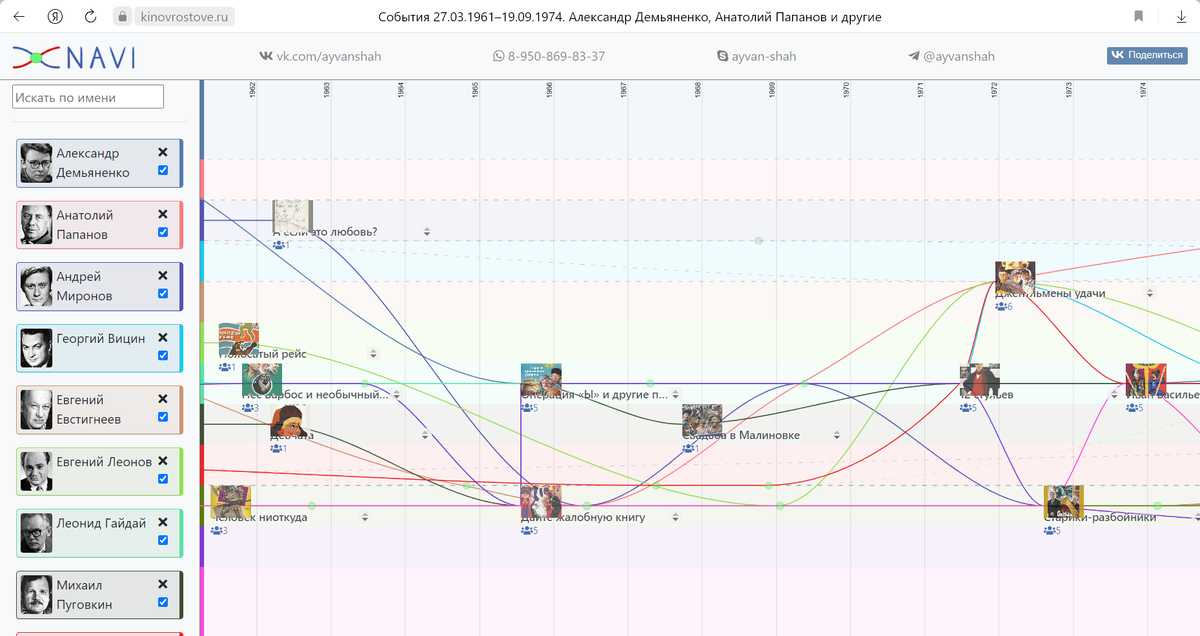This screenshot has width=1200, height=636.
Task: Expand the Операция «Ы» event arrows
Action: (x=675, y=395)
